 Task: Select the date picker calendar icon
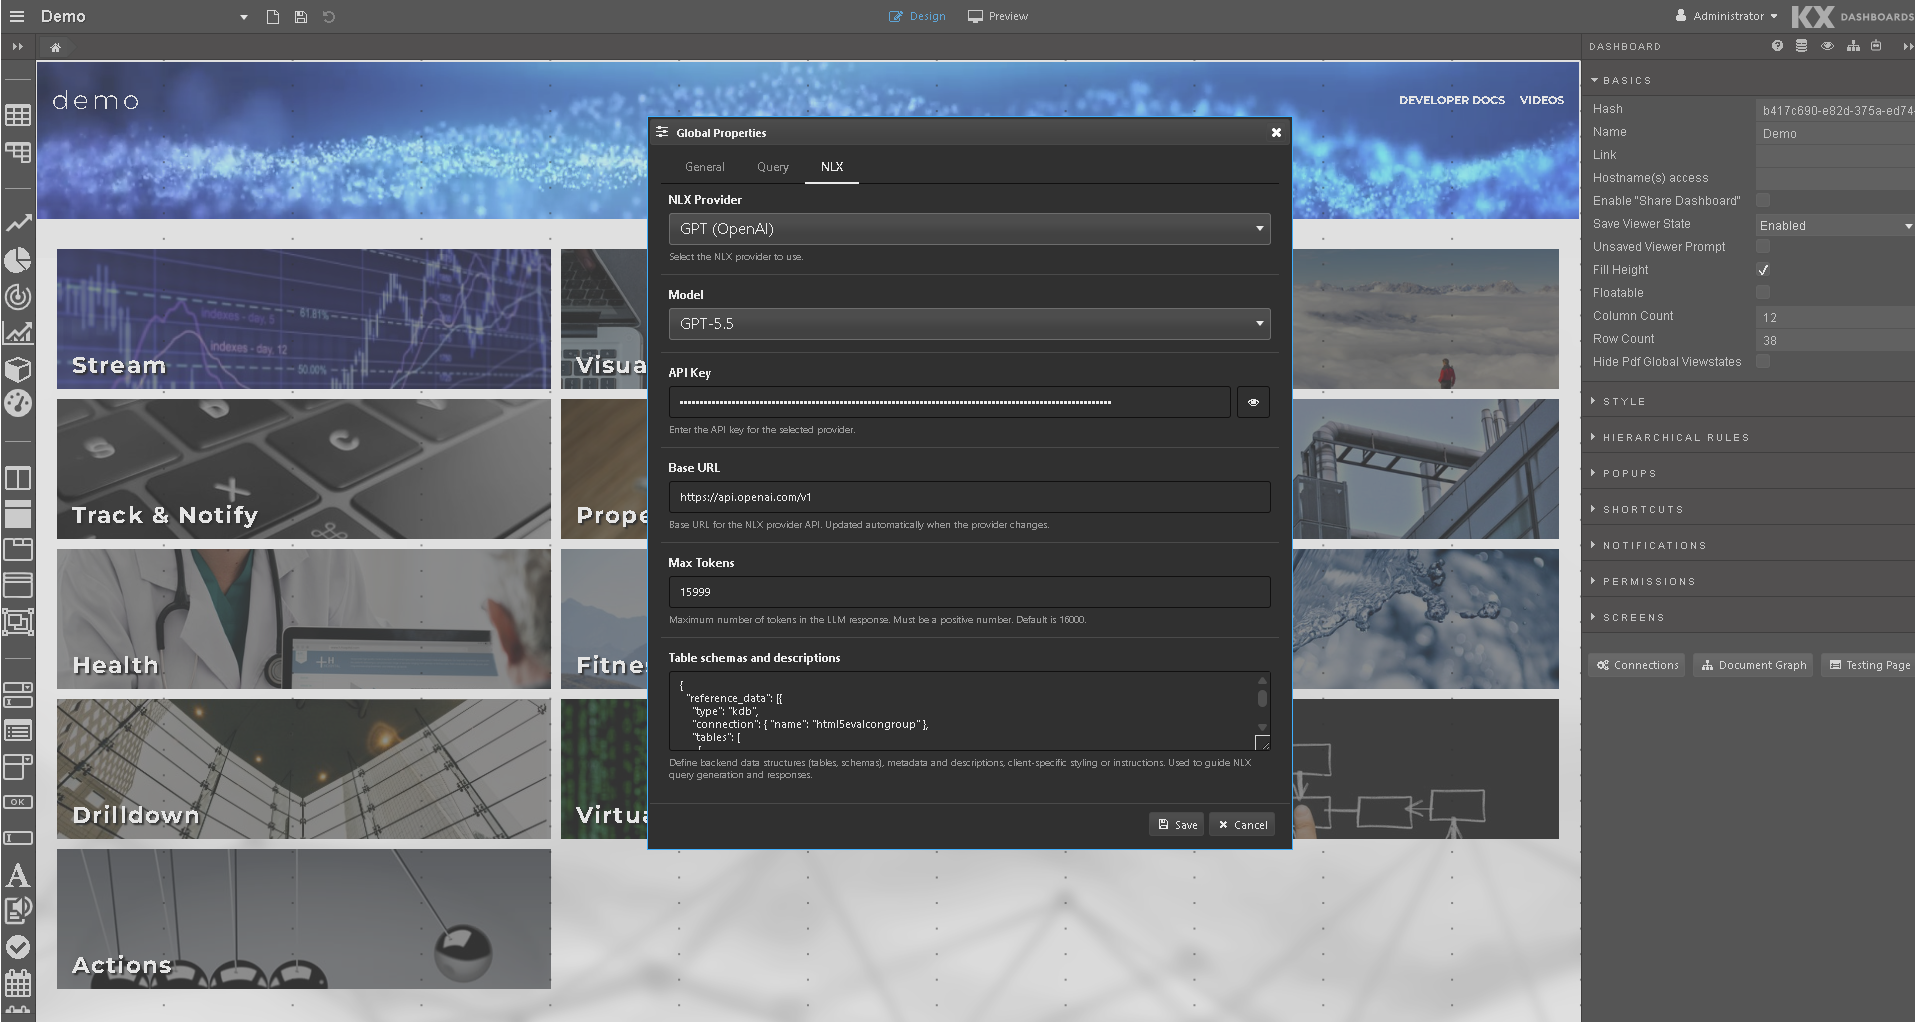point(18,982)
